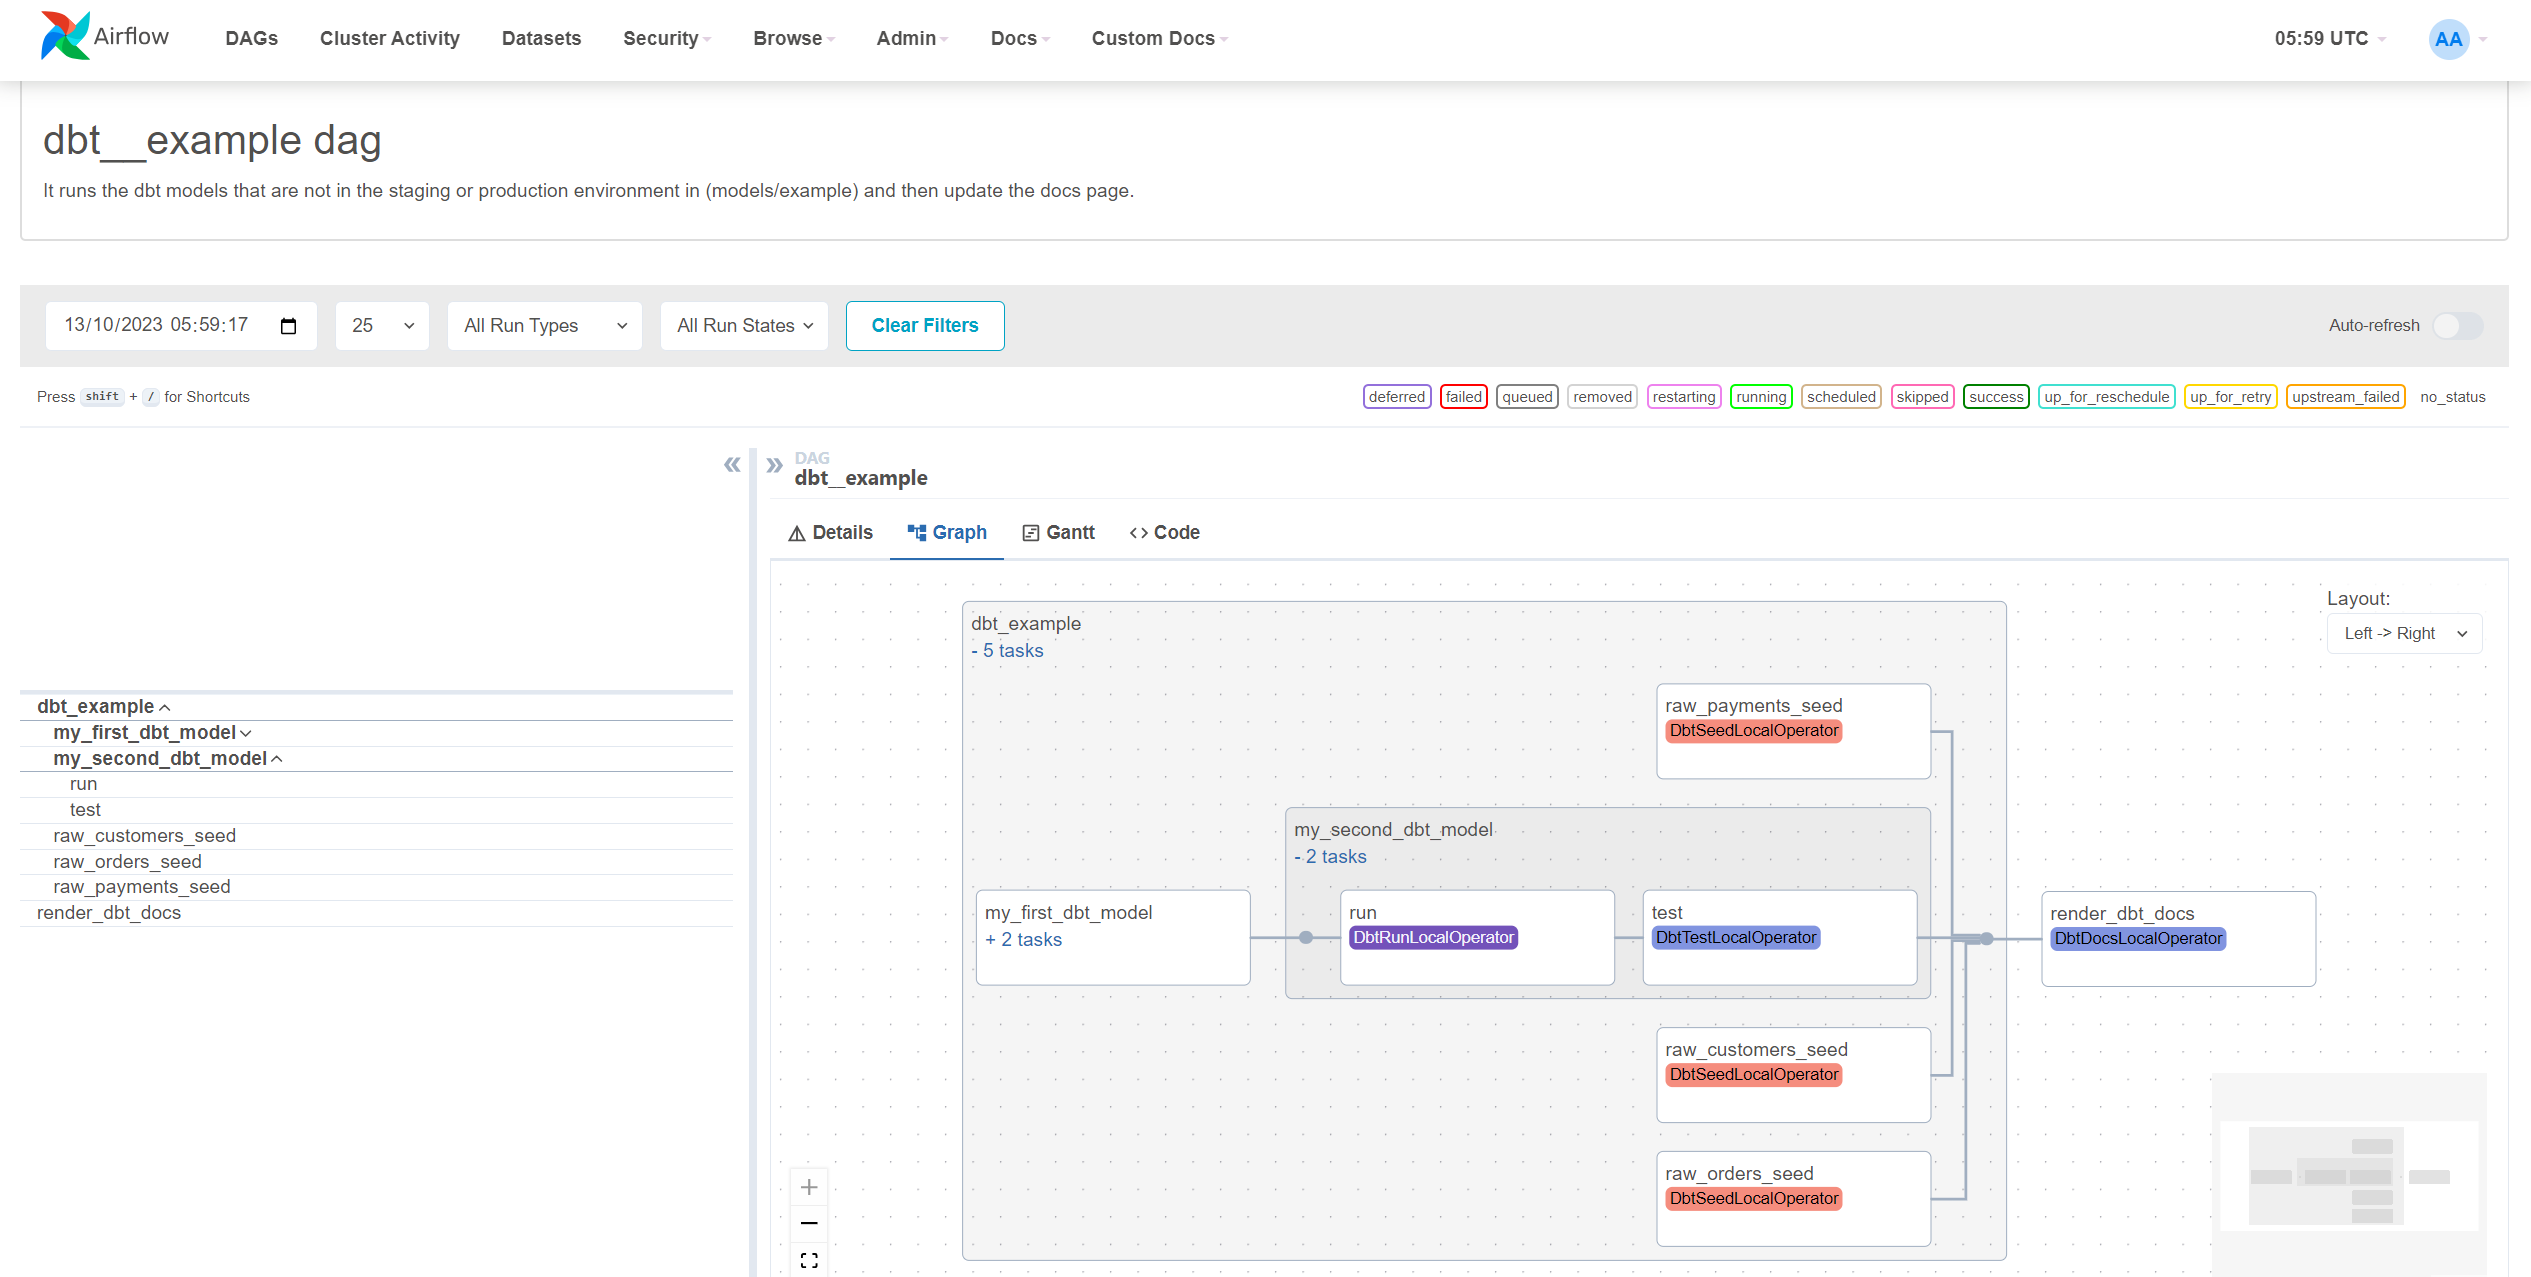Open the Browse menu

pyautogui.click(x=794, y=39)
